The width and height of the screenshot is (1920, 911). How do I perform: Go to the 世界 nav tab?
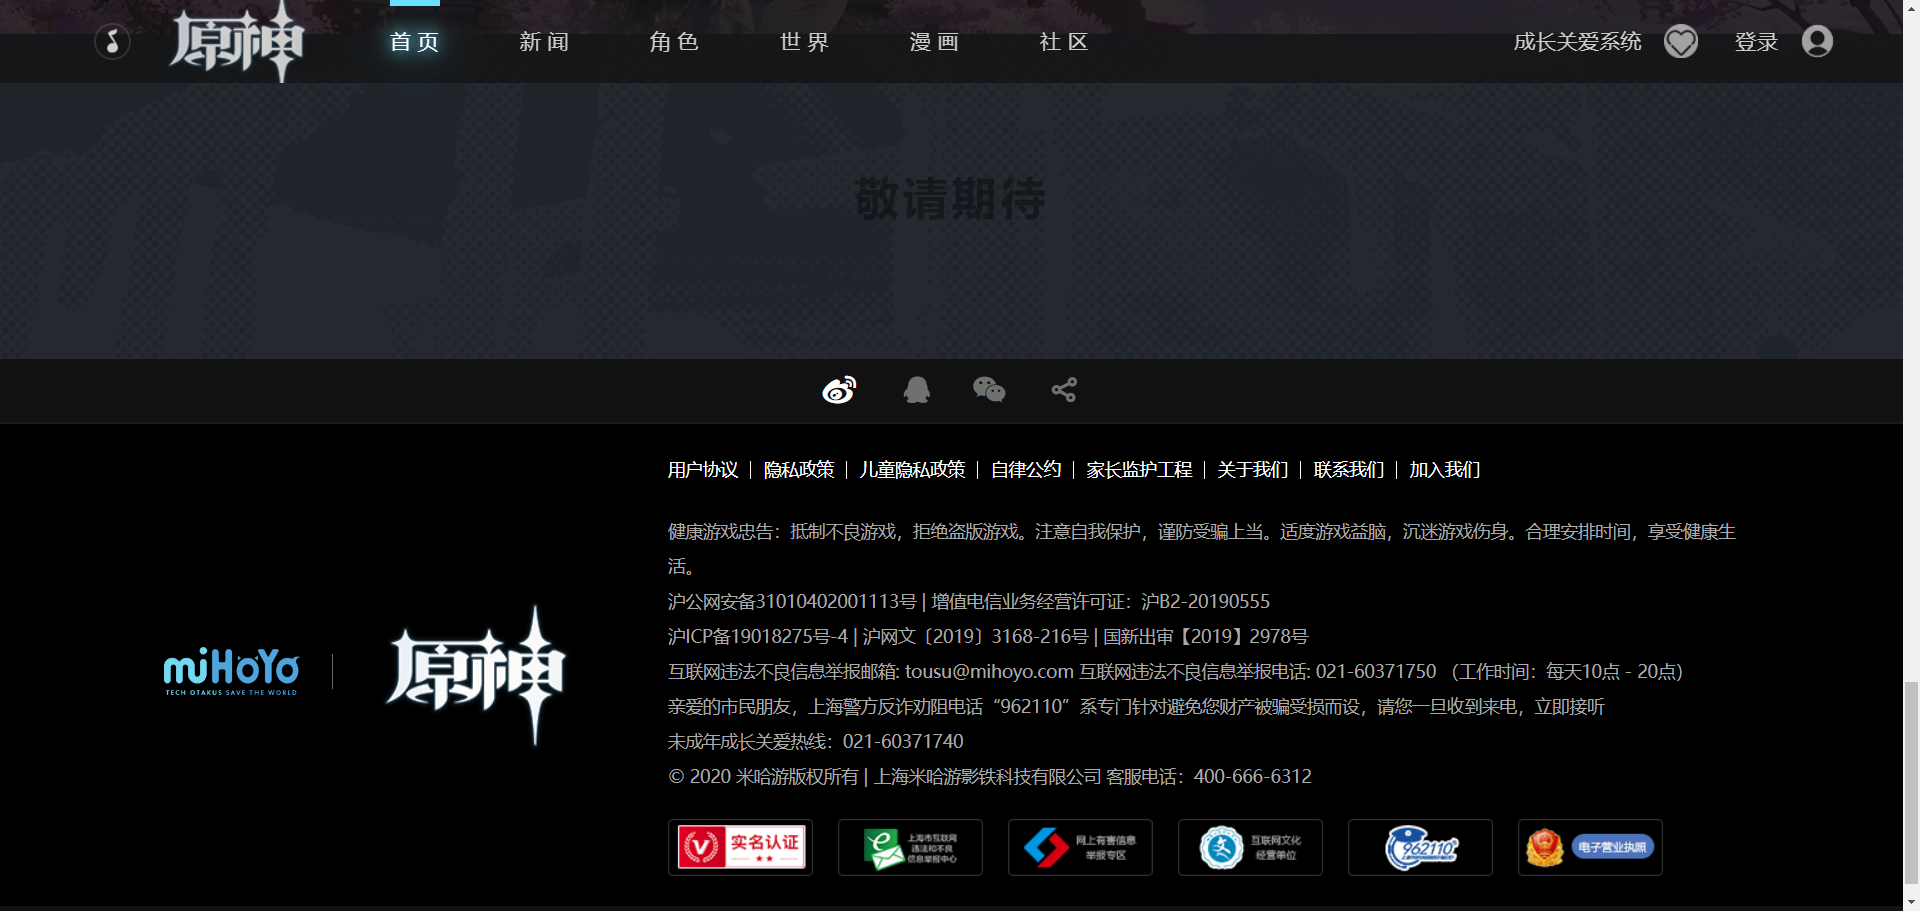click(804, 42)
